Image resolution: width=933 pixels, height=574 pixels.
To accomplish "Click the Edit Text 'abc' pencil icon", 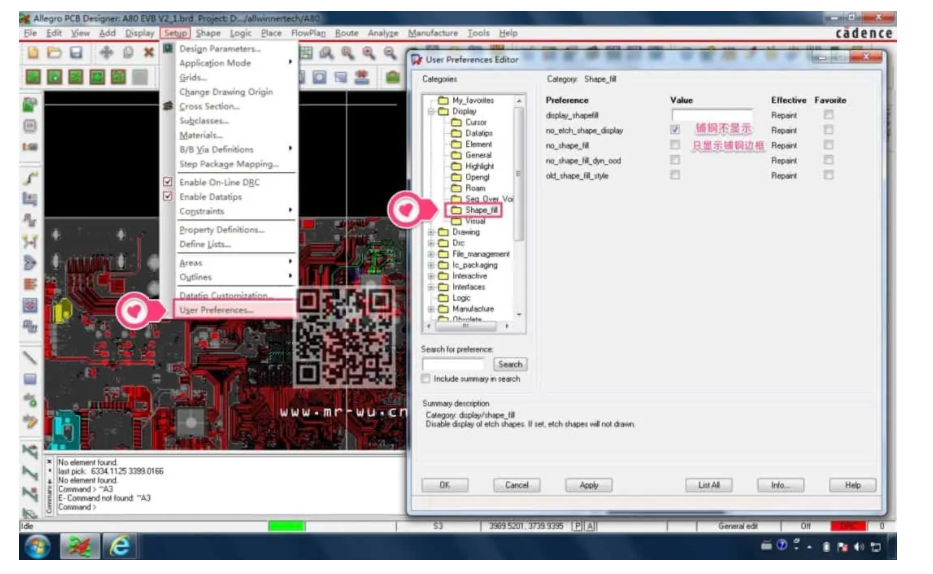I will [30, 422].
